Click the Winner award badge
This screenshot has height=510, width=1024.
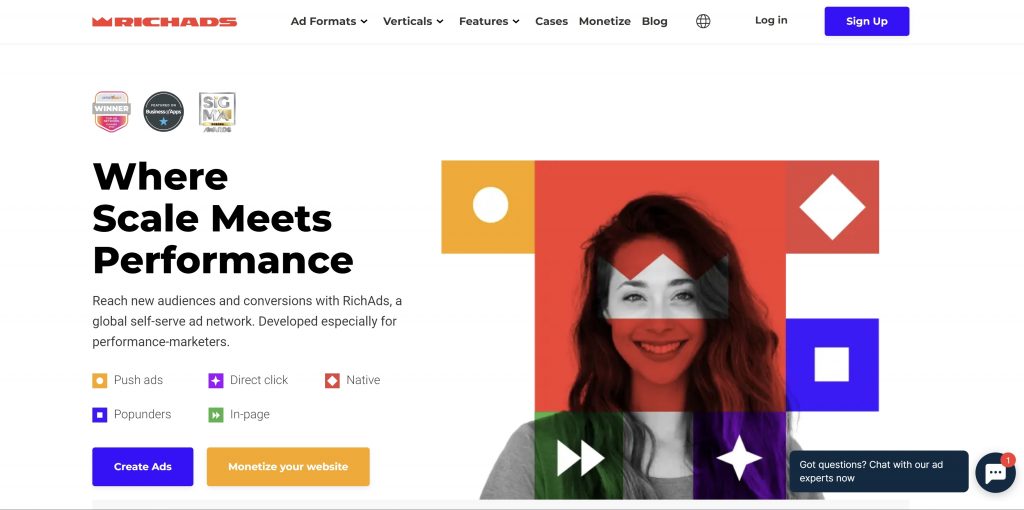point(111,112)
